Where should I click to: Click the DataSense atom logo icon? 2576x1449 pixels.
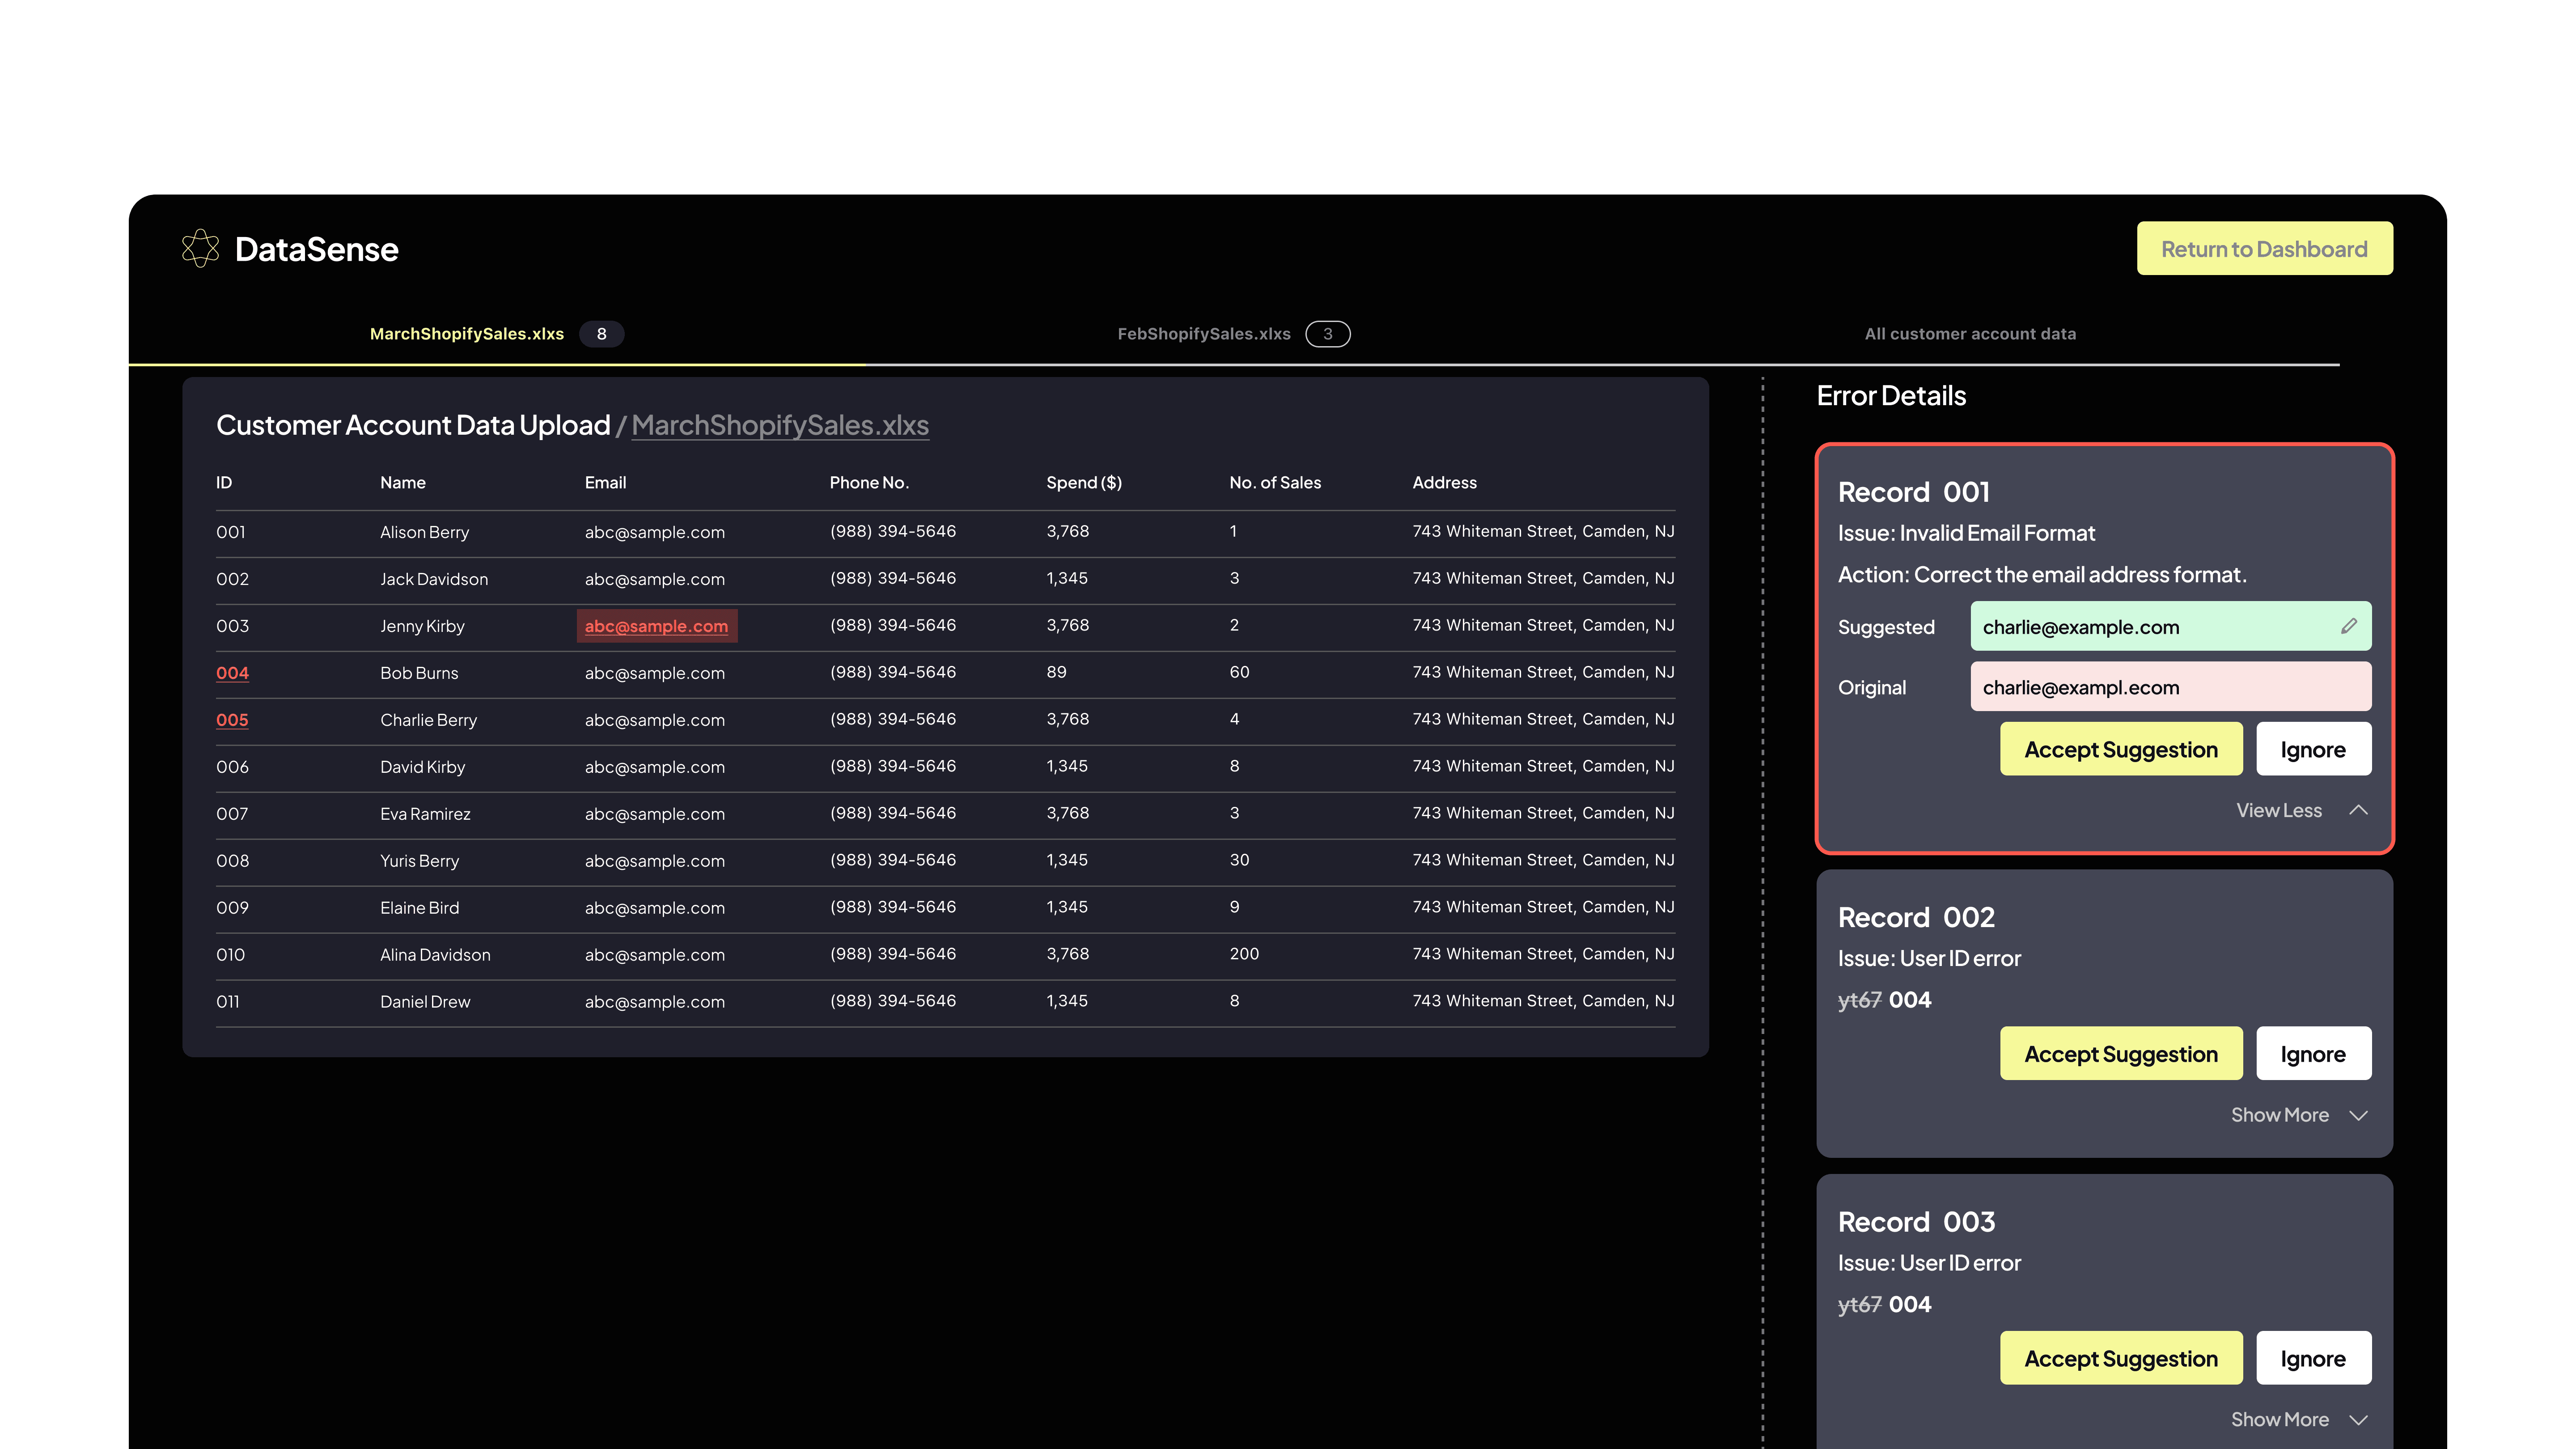click(200, 248)
